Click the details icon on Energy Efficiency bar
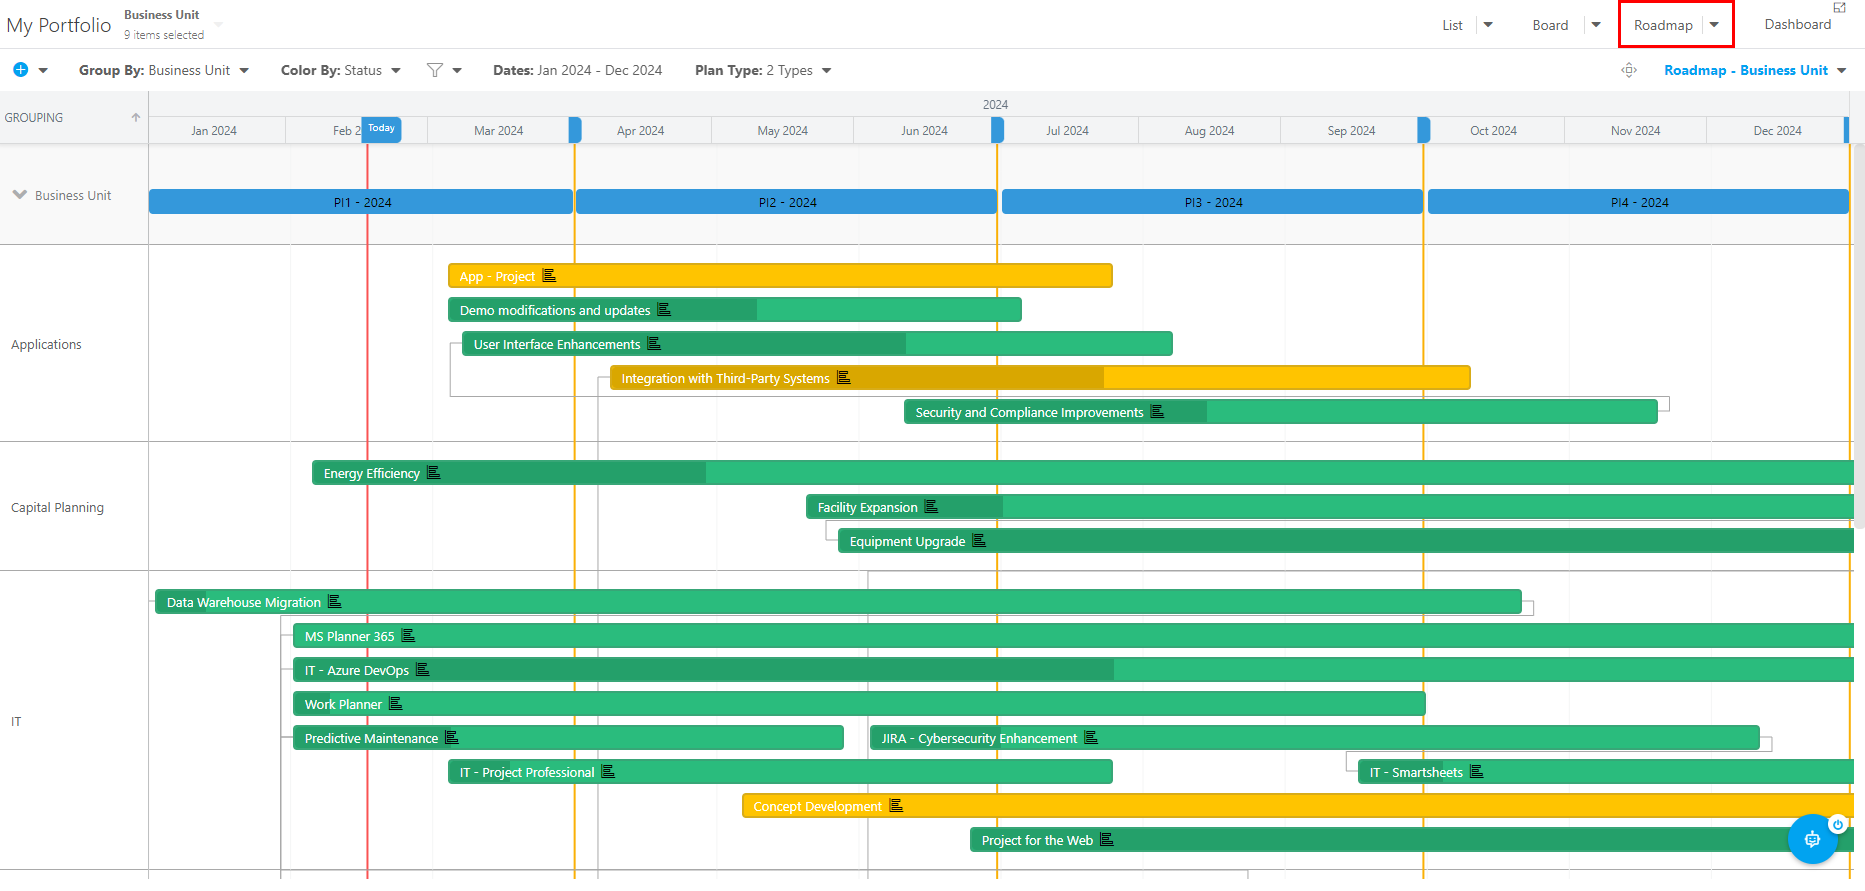The height and width of the screenshot is (891, 1865). [434, 473]
